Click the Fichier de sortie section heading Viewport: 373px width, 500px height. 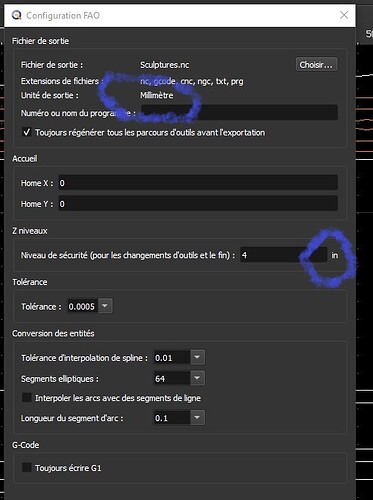coord(40,41)
